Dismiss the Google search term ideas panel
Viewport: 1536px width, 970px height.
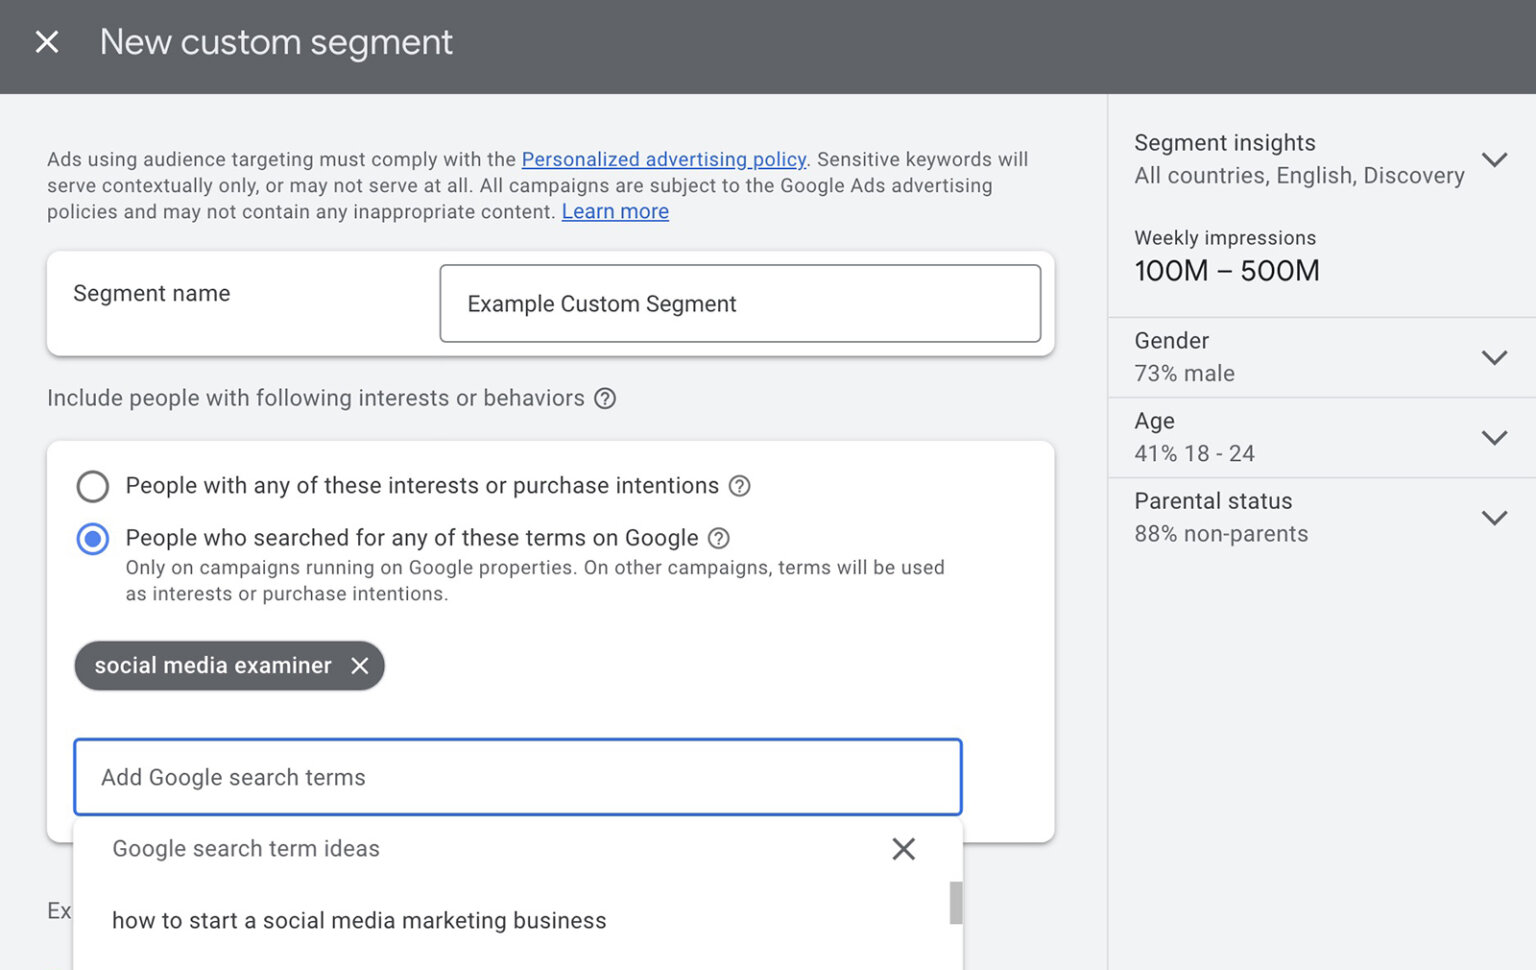click(903, 848)
